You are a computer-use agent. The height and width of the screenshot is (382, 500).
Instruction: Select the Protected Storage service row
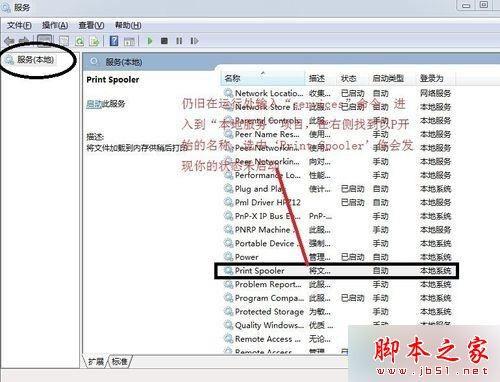pyautogui.click(x=338, y=312)
